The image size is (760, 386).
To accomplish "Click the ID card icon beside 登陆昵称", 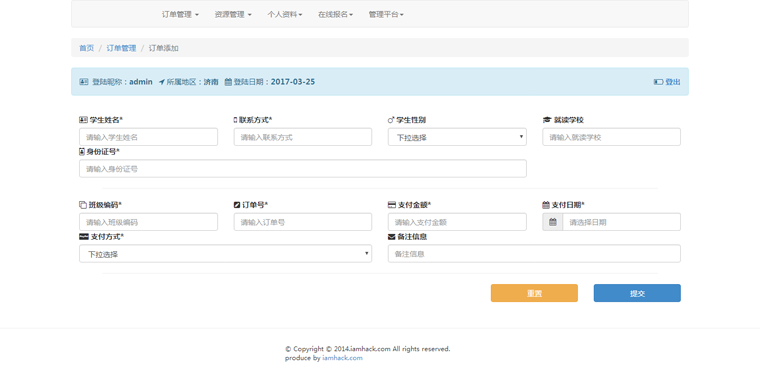I will [84, 82].
